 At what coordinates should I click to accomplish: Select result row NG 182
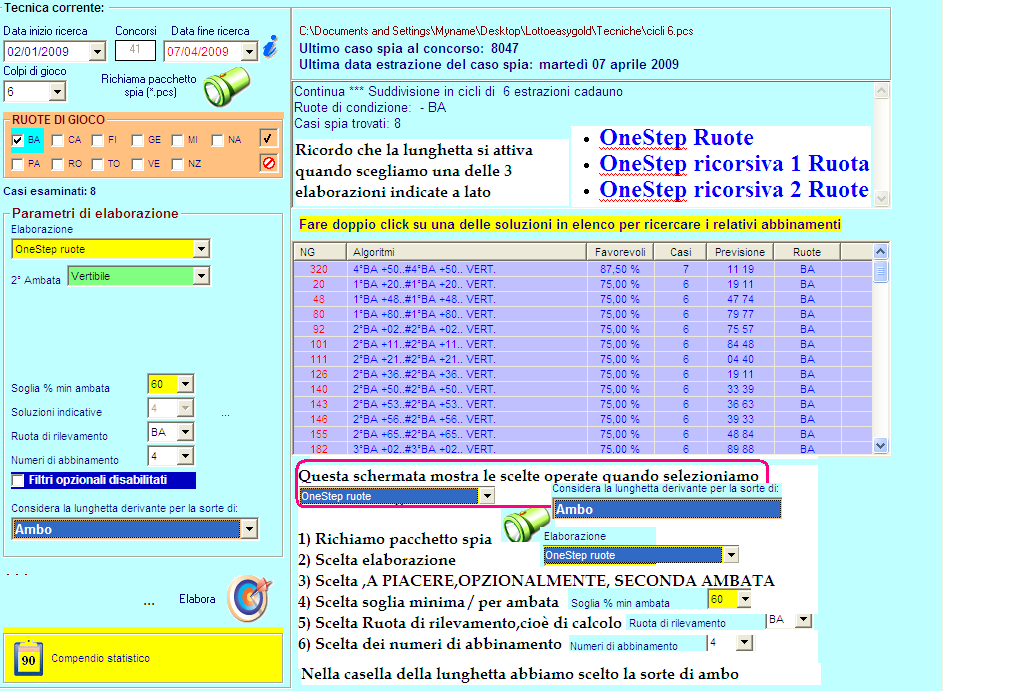pos(583,449)
